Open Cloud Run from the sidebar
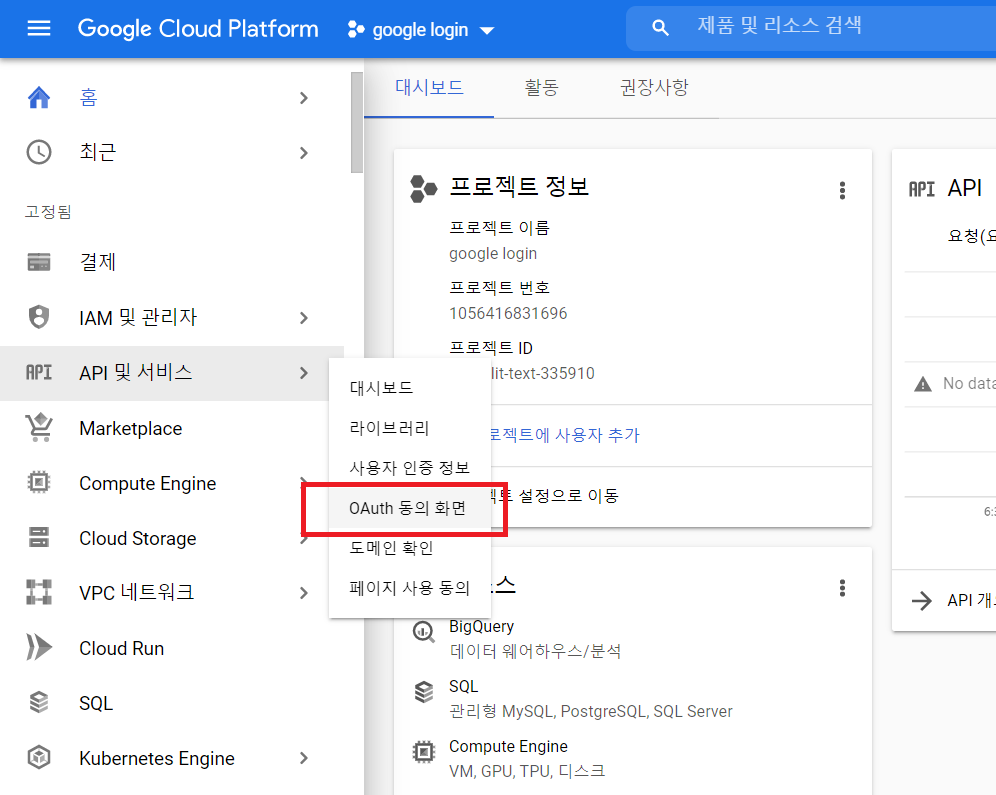 click(x=122, y=648)
